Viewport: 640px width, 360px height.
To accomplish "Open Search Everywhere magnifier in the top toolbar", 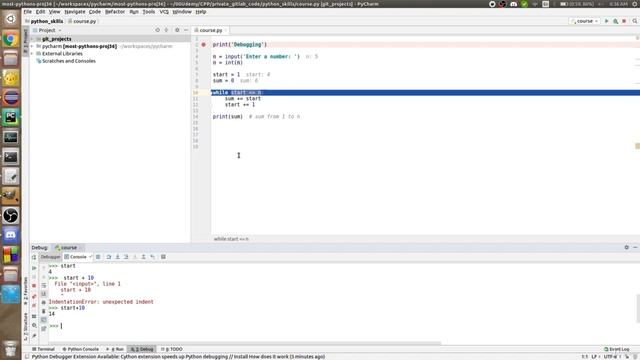I will 635,21.
